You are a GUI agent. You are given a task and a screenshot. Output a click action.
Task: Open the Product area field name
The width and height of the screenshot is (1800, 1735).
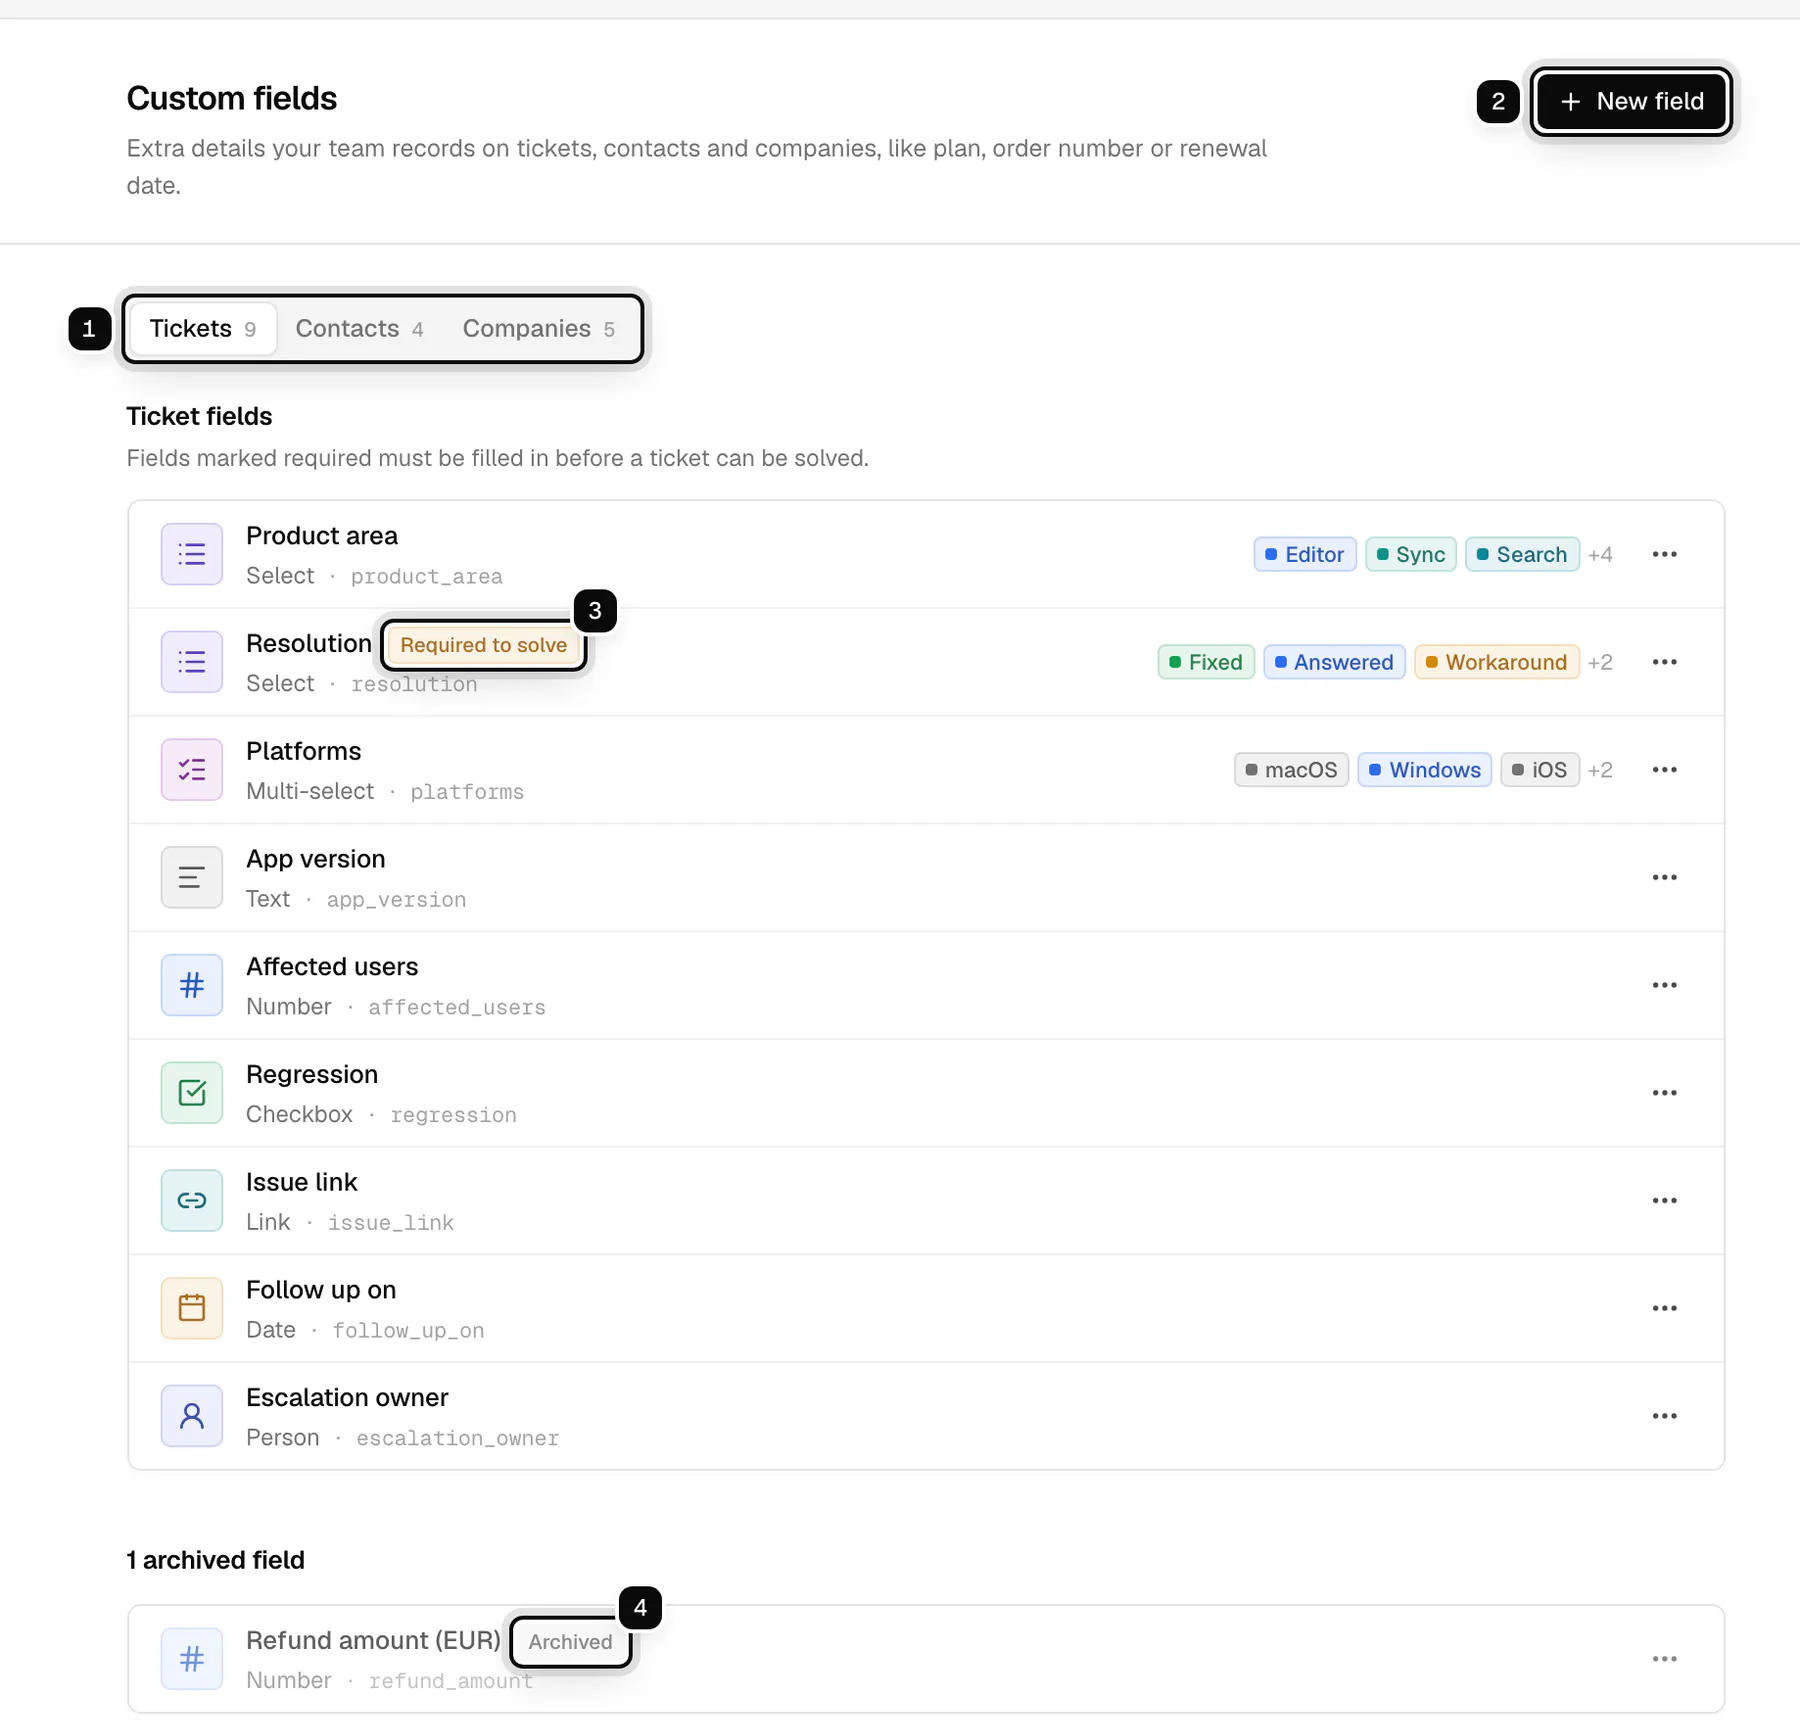[322, 536]
